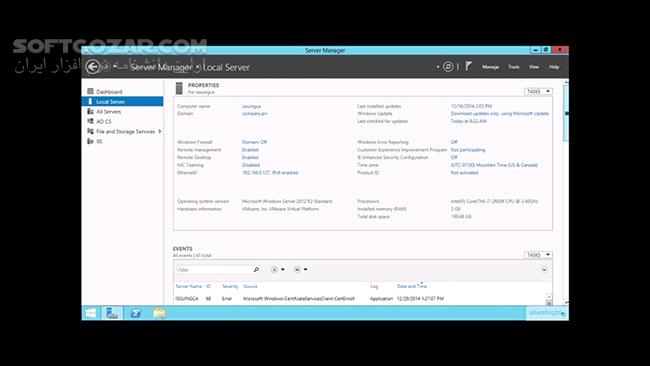Sort events by Date and Time column
The image size is (650, 366).
coord(412,286)
